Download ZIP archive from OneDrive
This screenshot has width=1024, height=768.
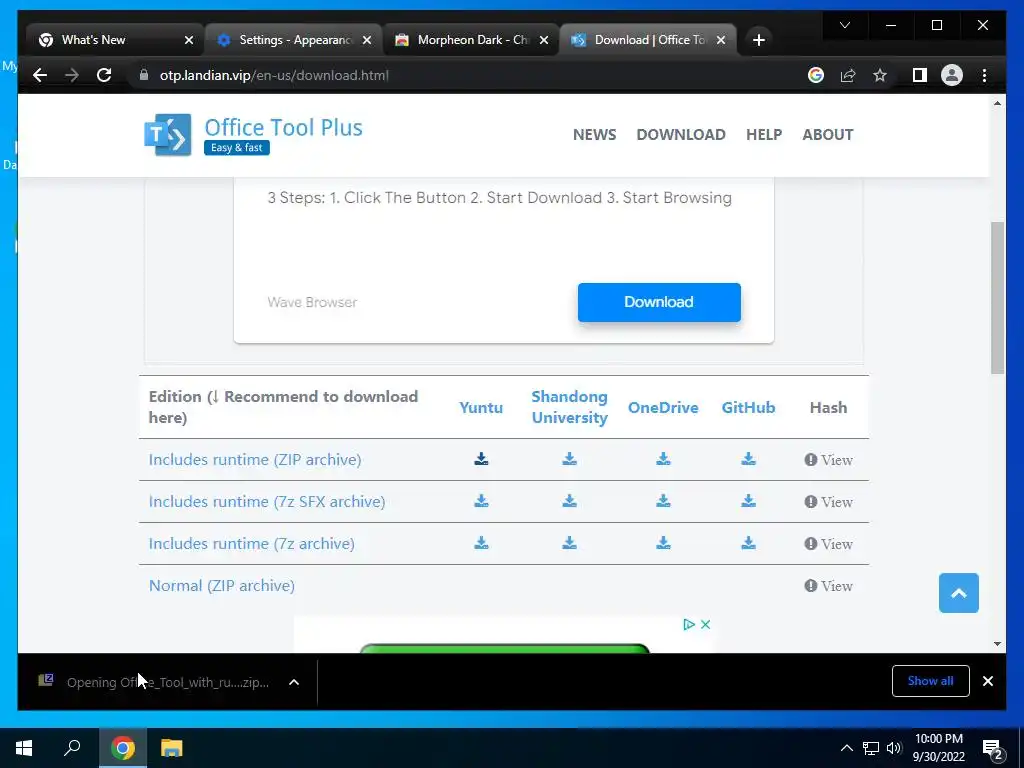[x=664, y=459]
